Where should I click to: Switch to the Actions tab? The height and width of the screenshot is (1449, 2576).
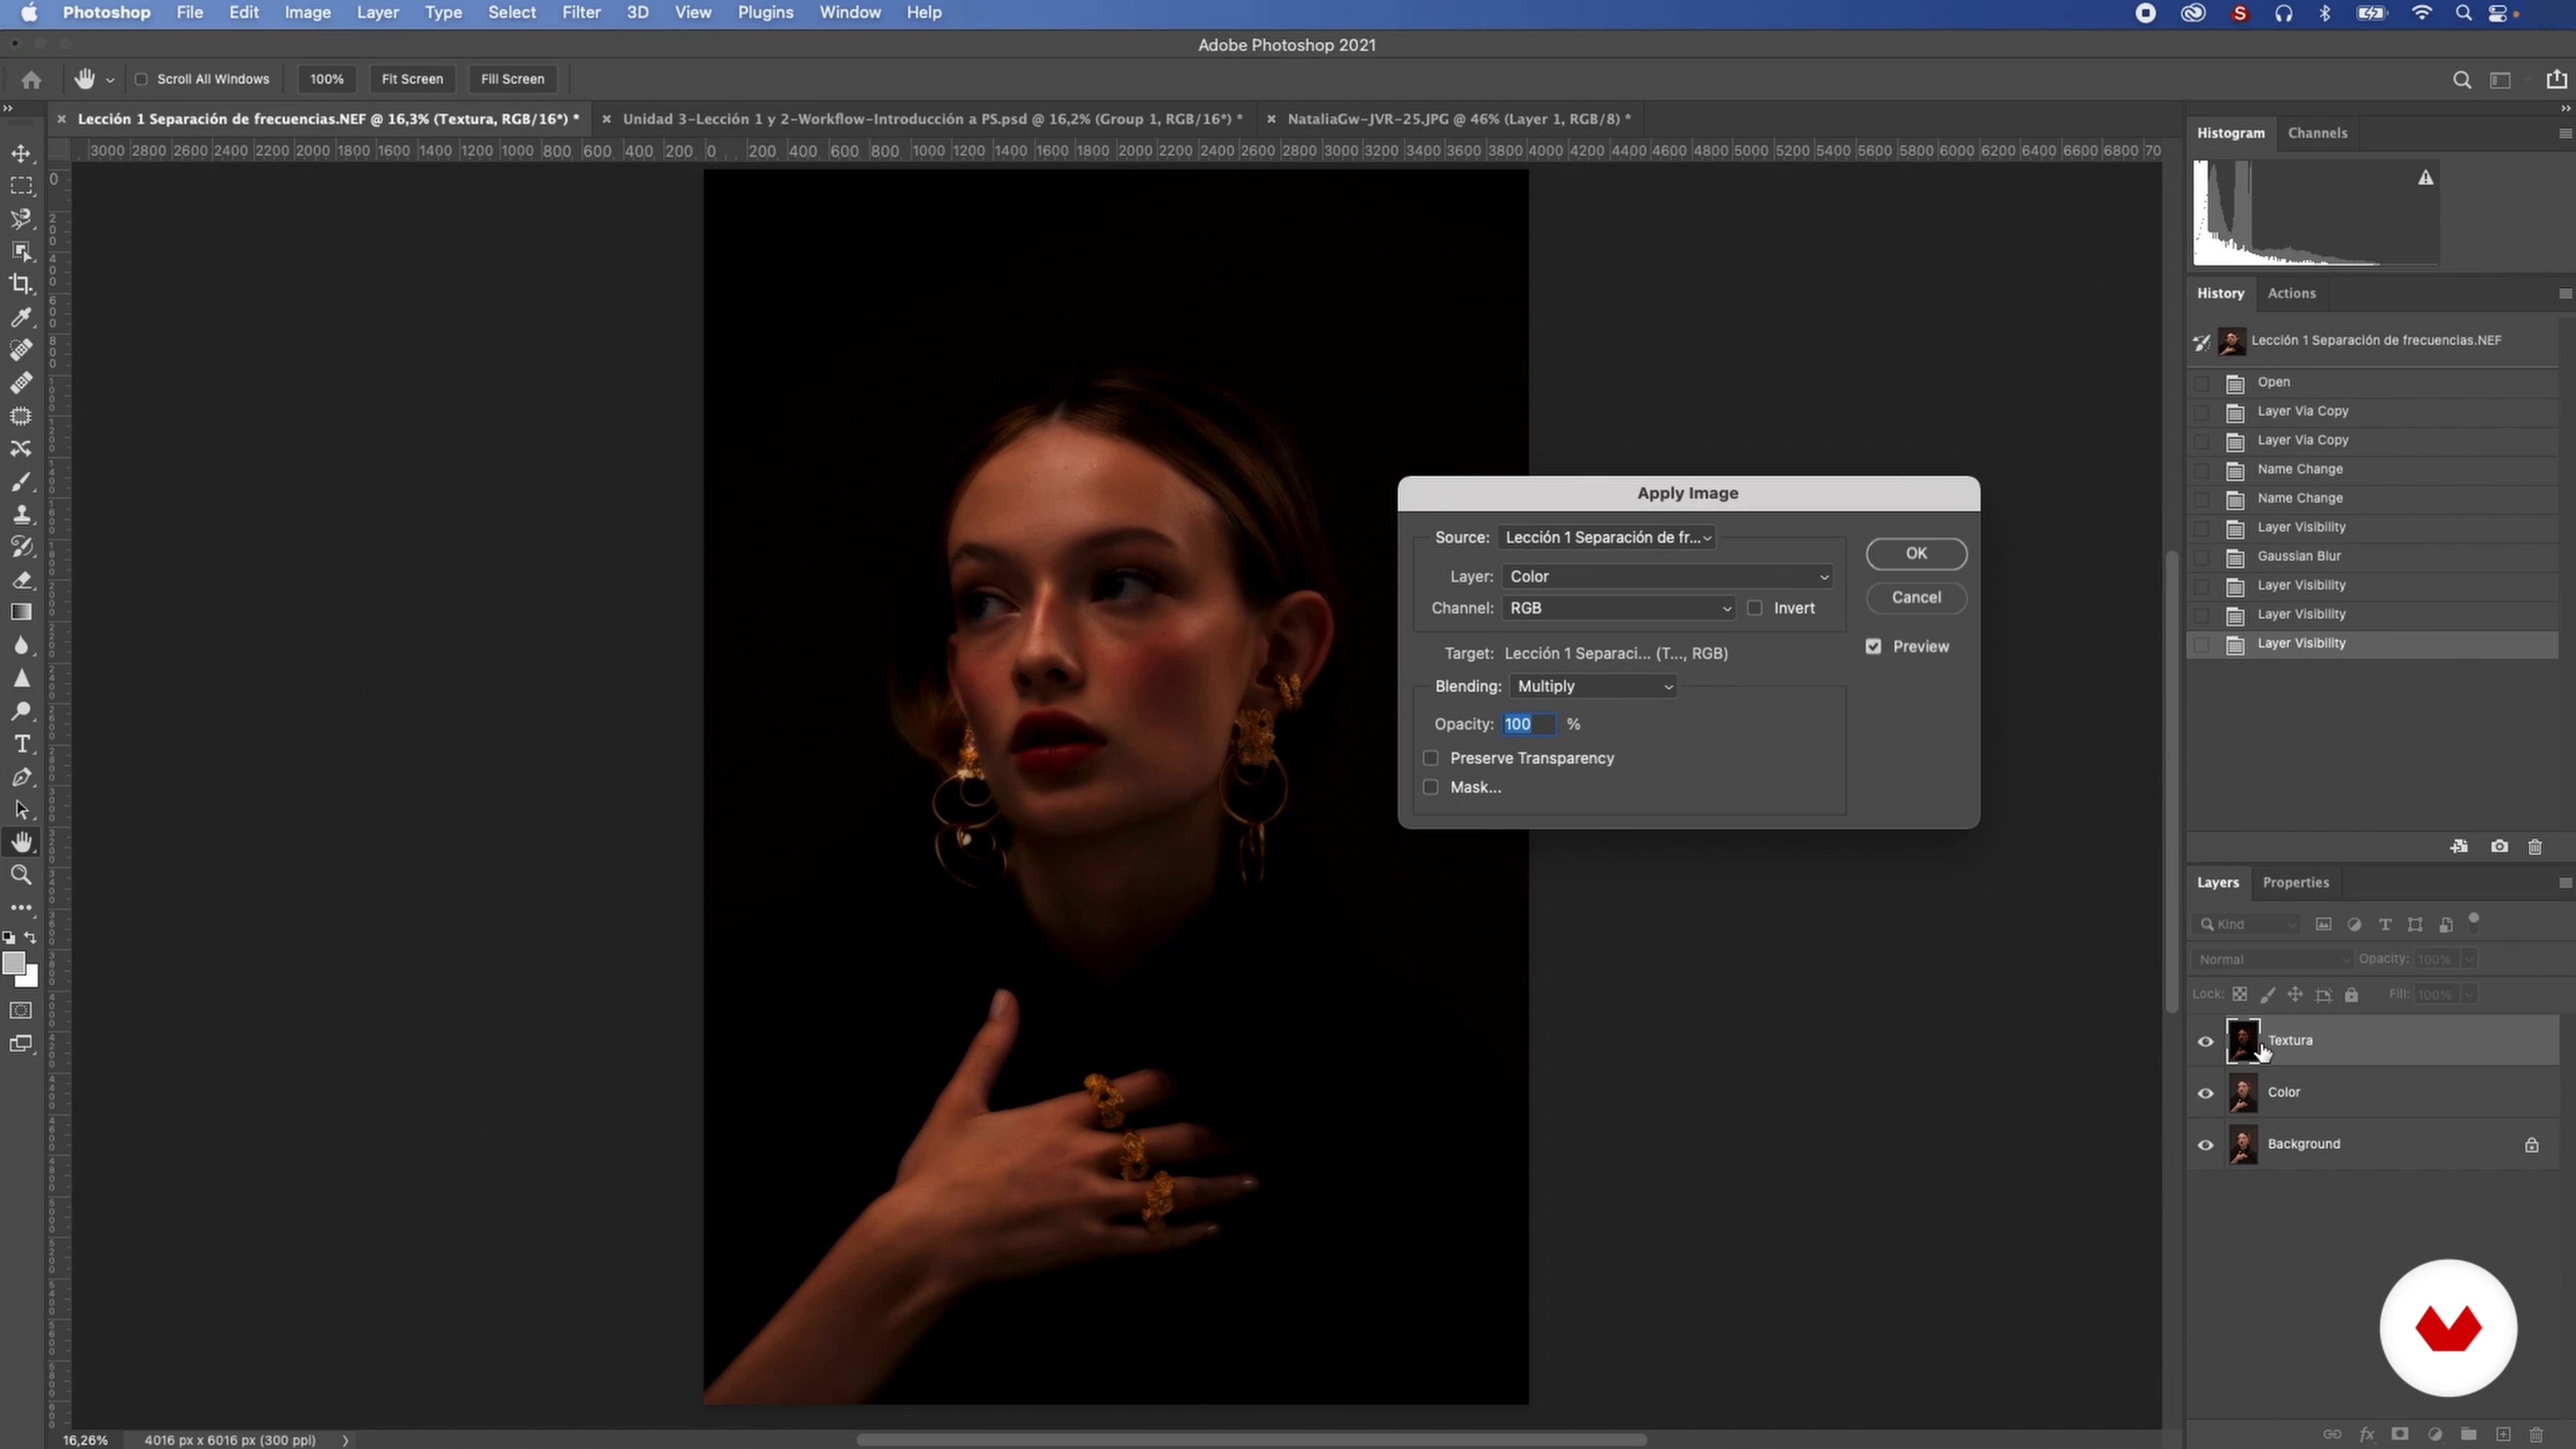(x=2291, y=293)
